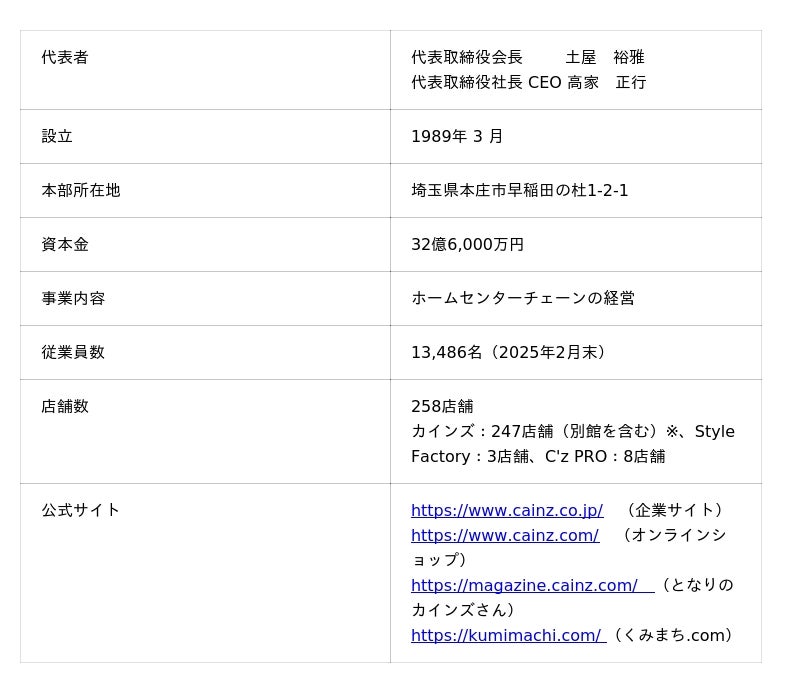800x693 pixels.
Task: Click the chairman name 土屋 裕雅
Action: pos(605,57)
